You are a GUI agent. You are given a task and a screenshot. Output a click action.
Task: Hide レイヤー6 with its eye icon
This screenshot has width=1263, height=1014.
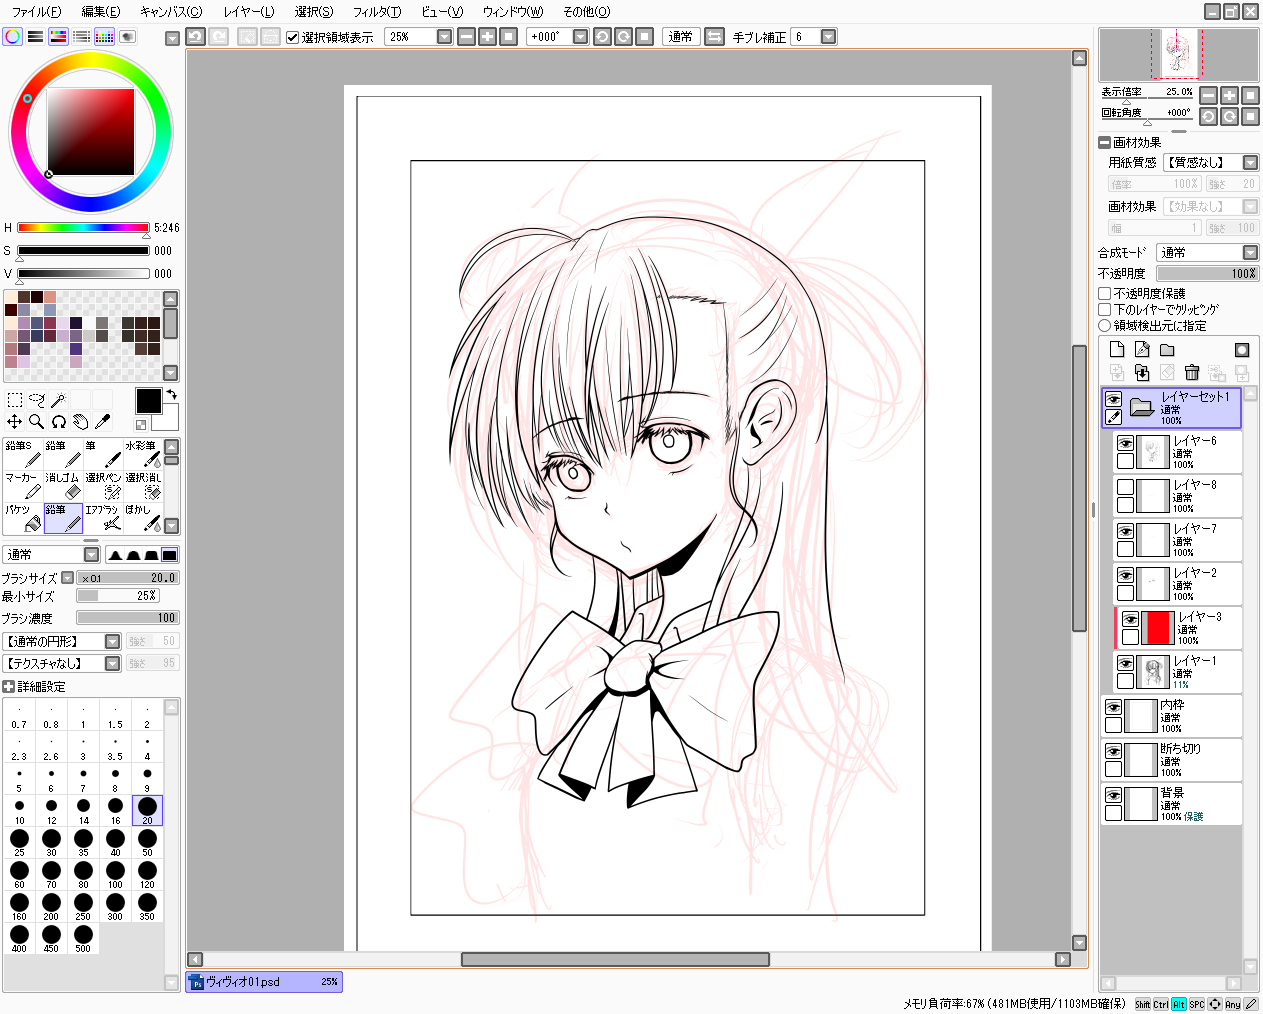1125,443
